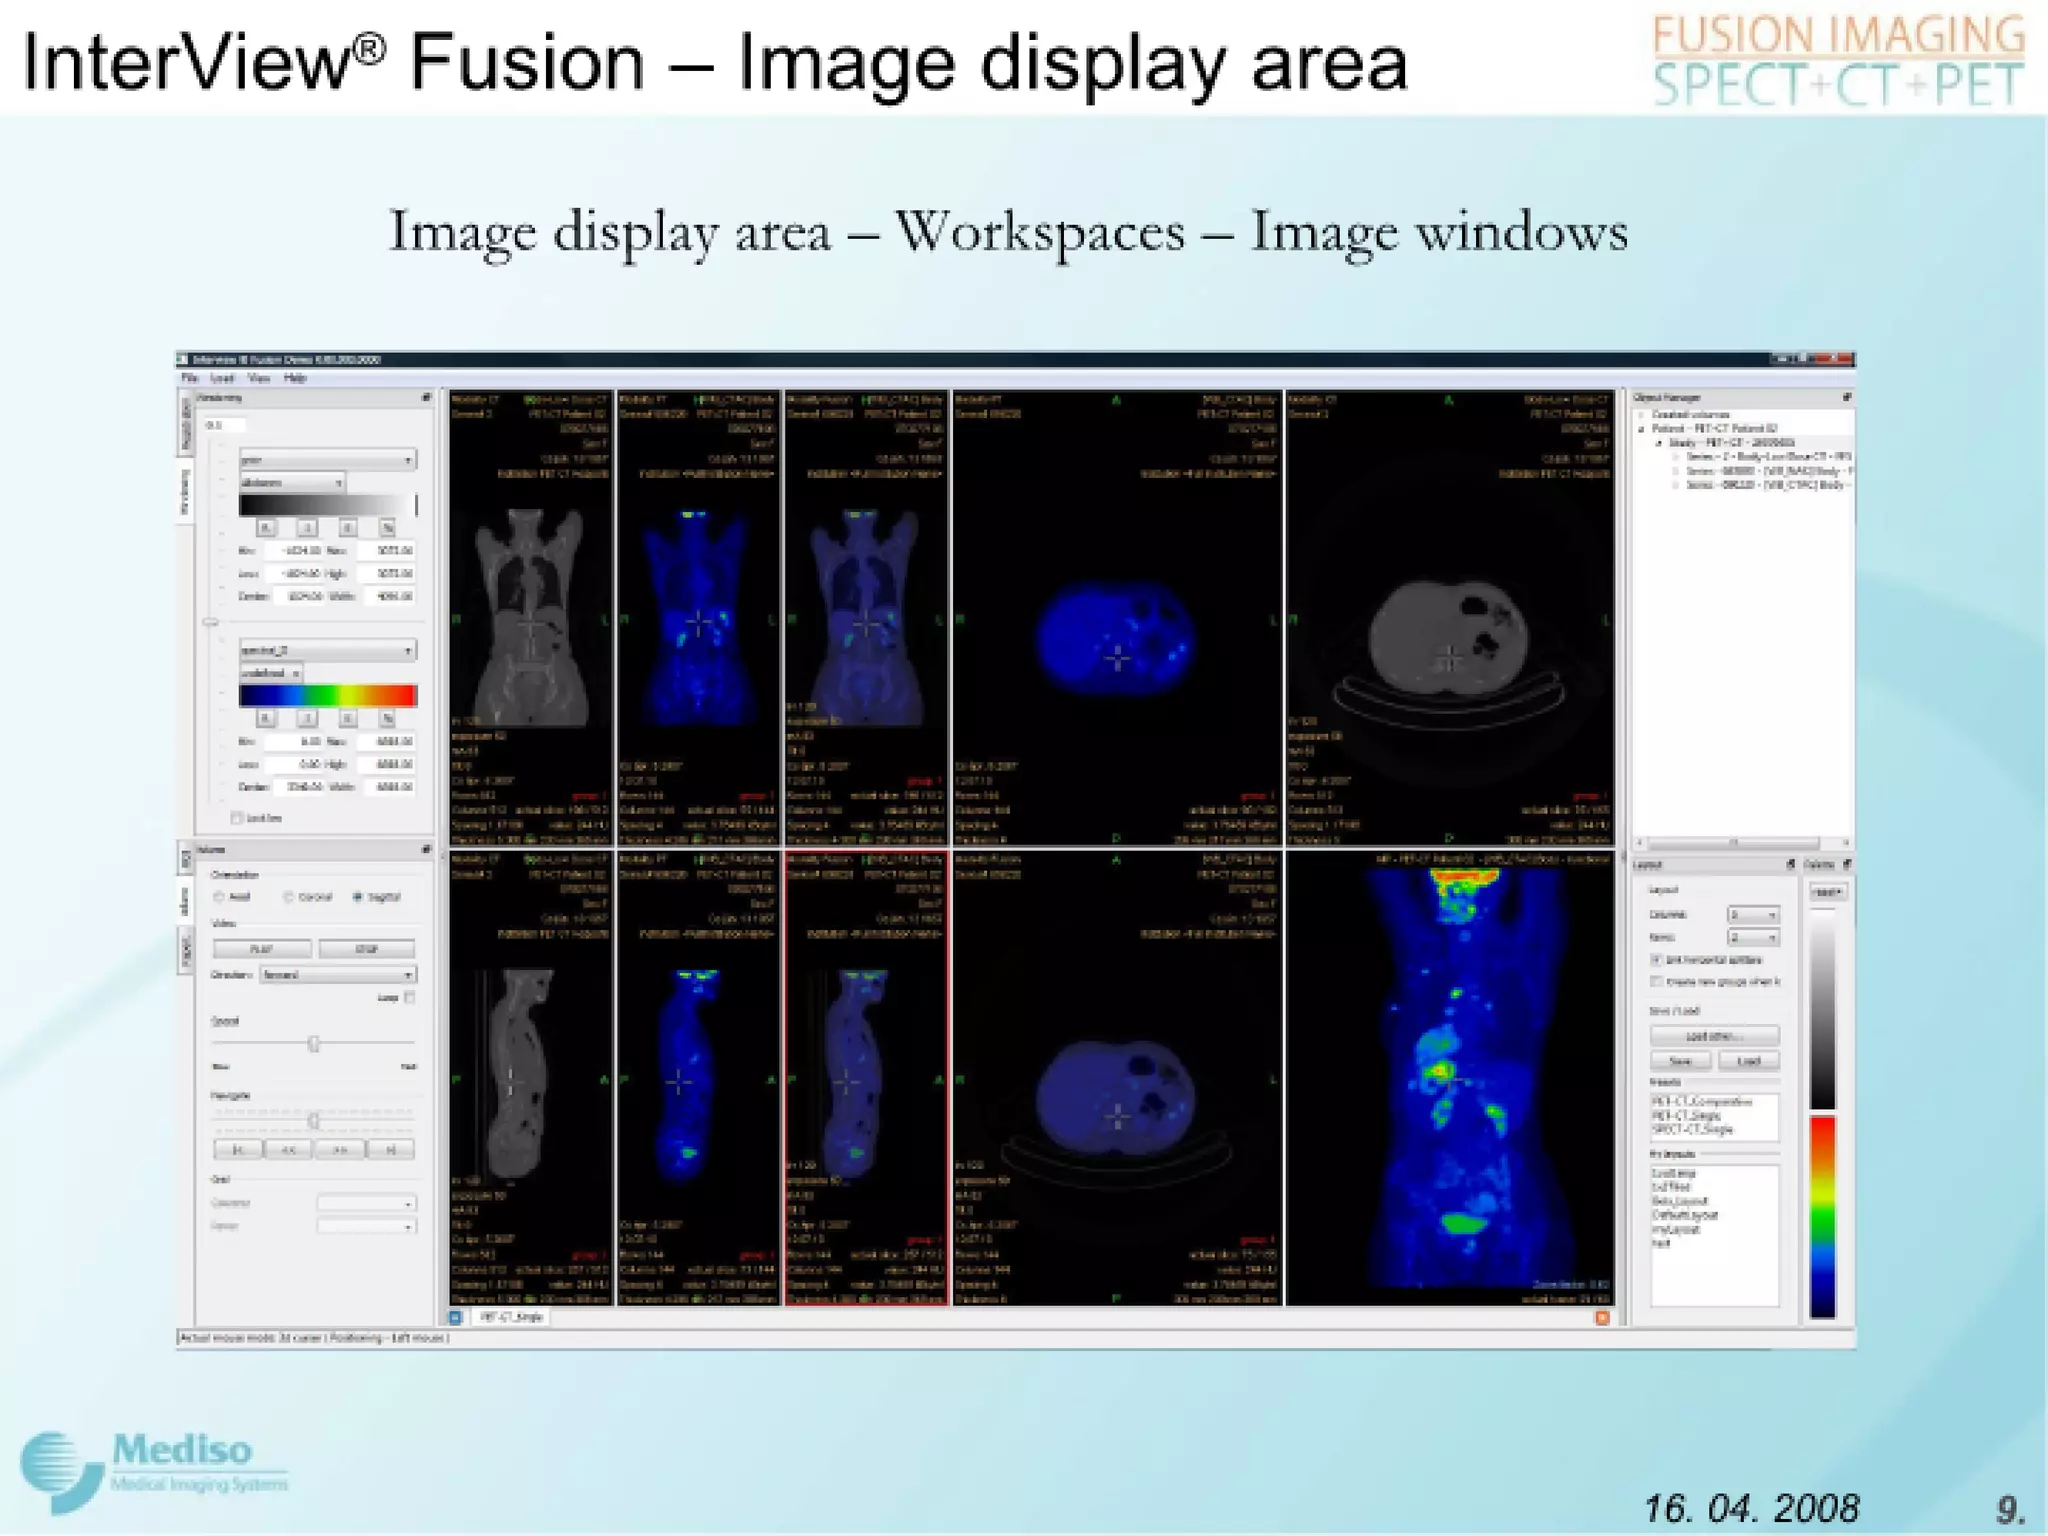Select the Body-Low Dose CT series
2048x1536 pixels.
1768,457
